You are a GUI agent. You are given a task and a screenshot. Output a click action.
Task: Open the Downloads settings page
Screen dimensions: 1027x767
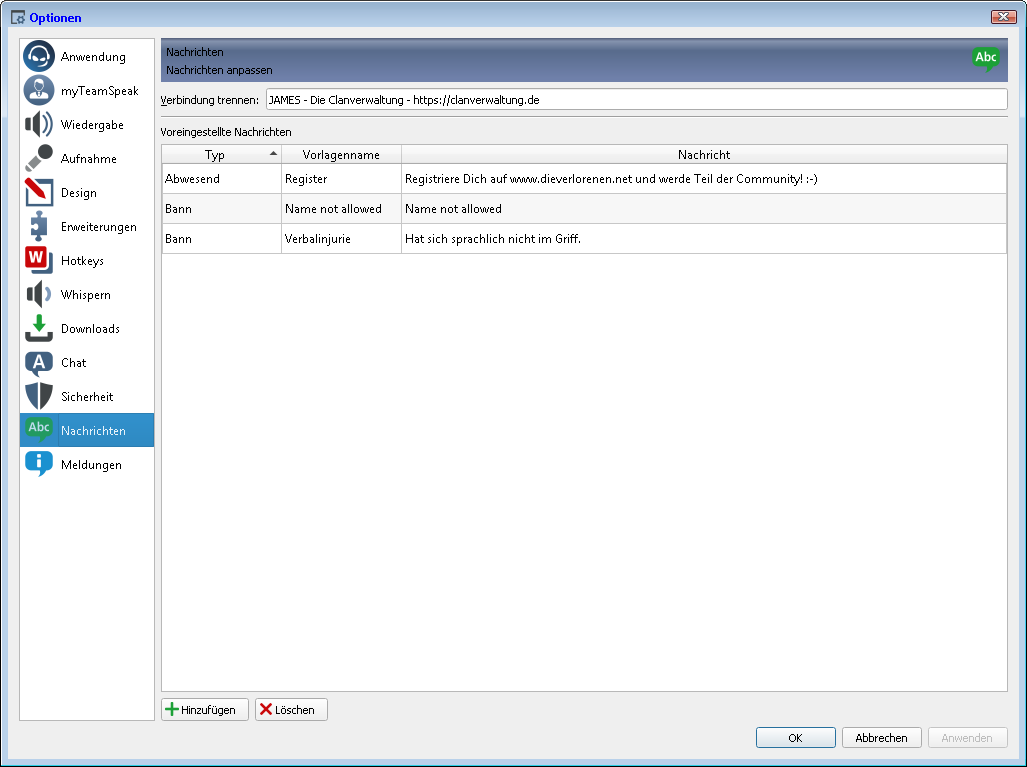point(87,329)
